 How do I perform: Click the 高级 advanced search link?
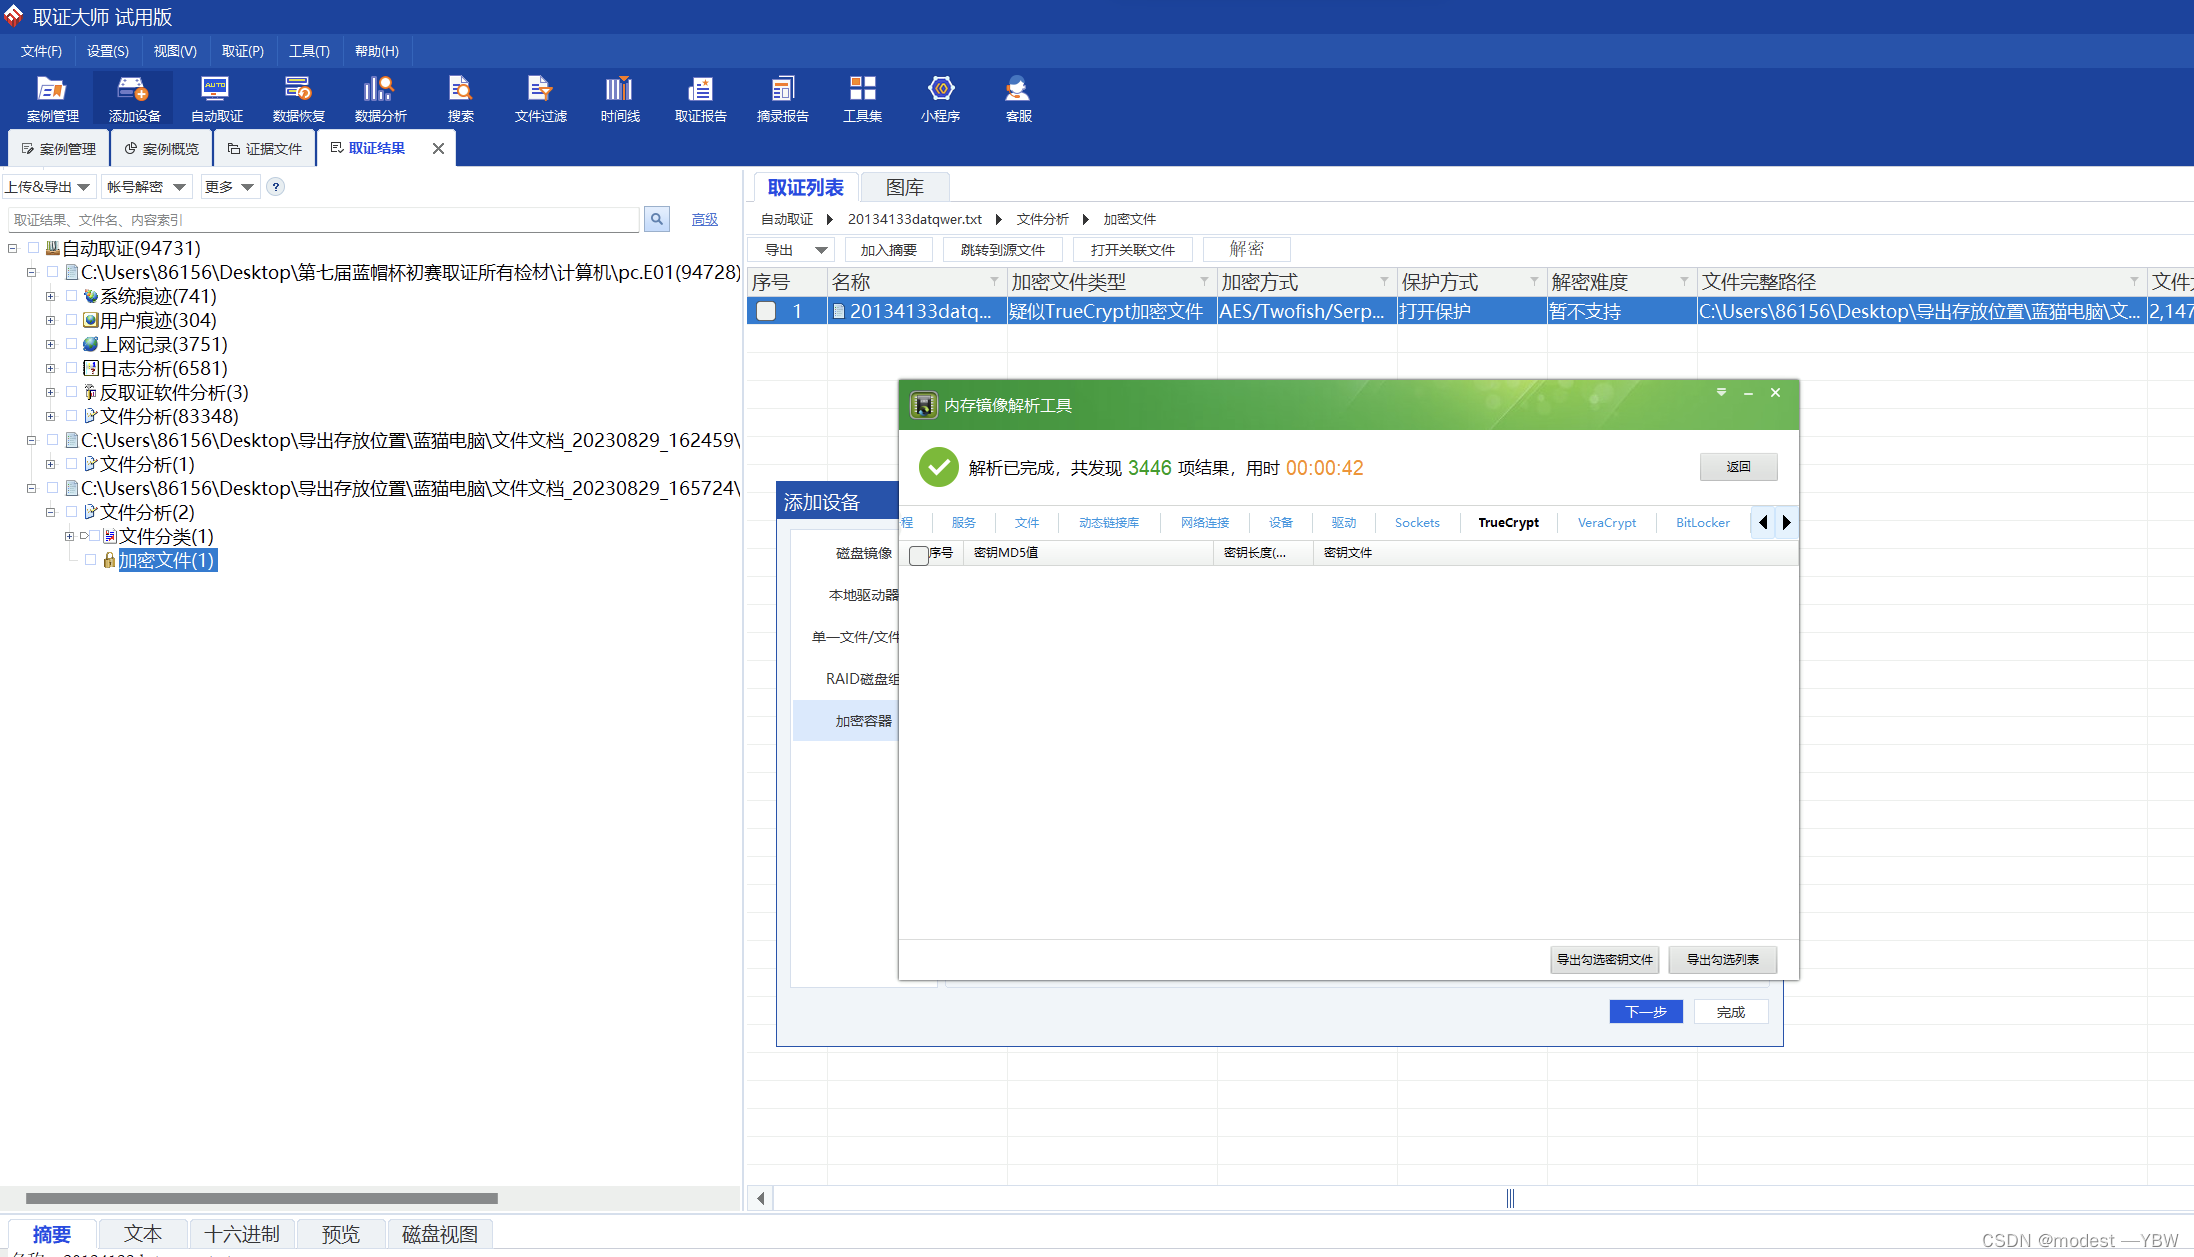coord(704,219)
